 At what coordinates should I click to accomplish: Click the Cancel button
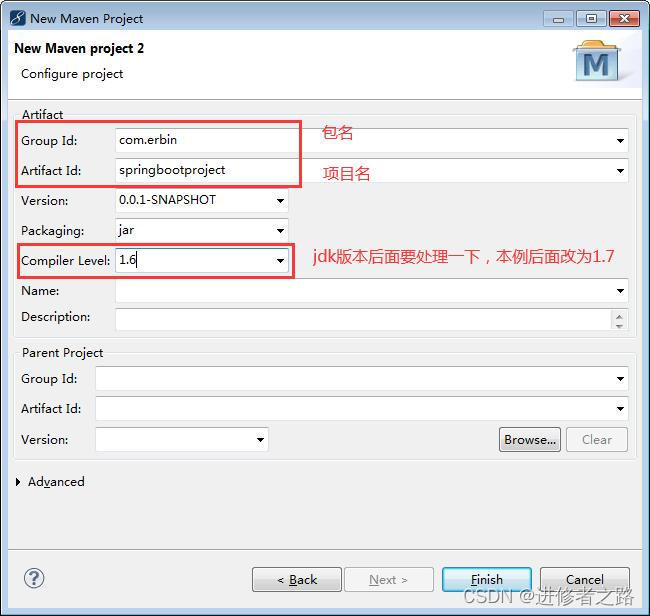[x=585, y=580]
